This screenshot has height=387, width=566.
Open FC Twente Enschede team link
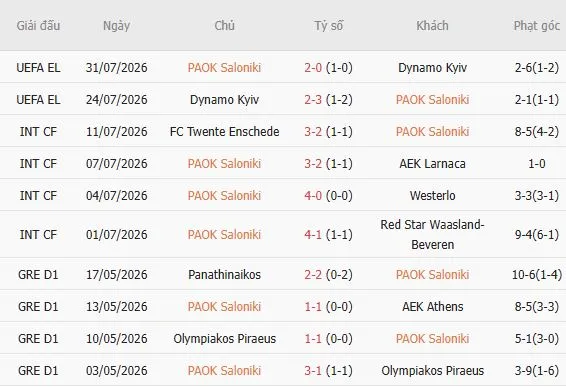(224, 131)
